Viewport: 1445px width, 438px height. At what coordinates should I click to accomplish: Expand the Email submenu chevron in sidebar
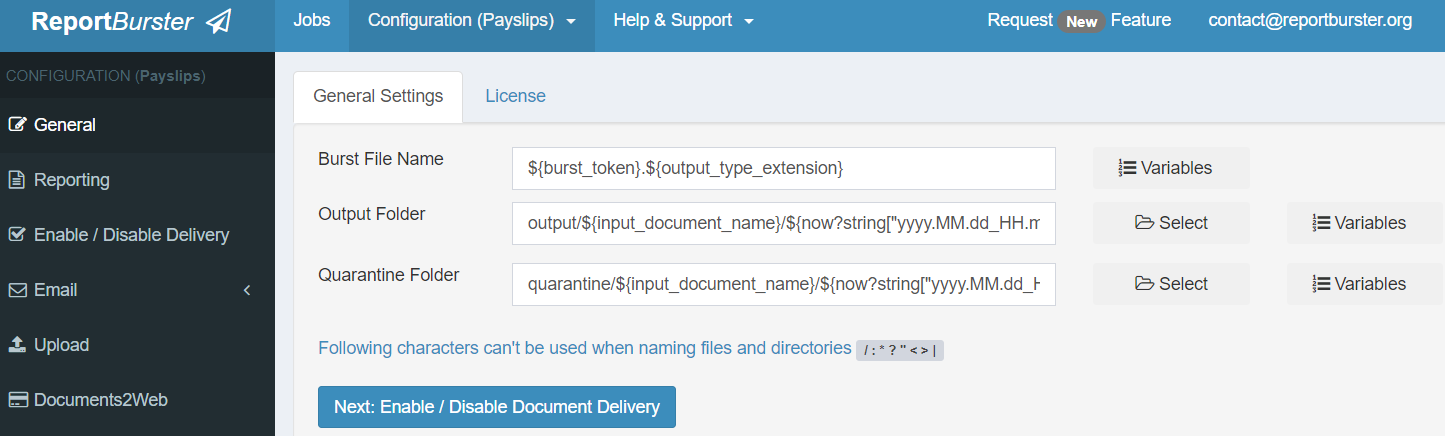click(247, 290)
